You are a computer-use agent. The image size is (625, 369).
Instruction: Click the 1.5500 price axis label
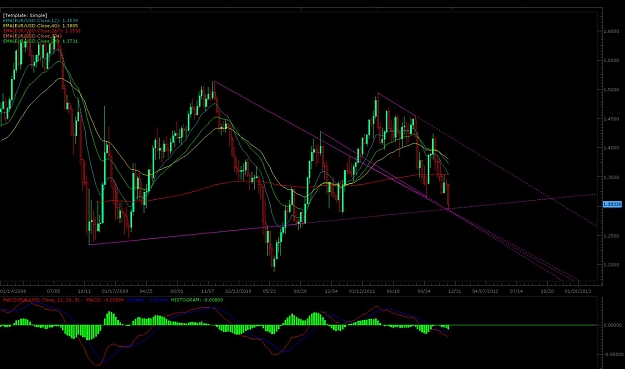[x=611, y=61]
